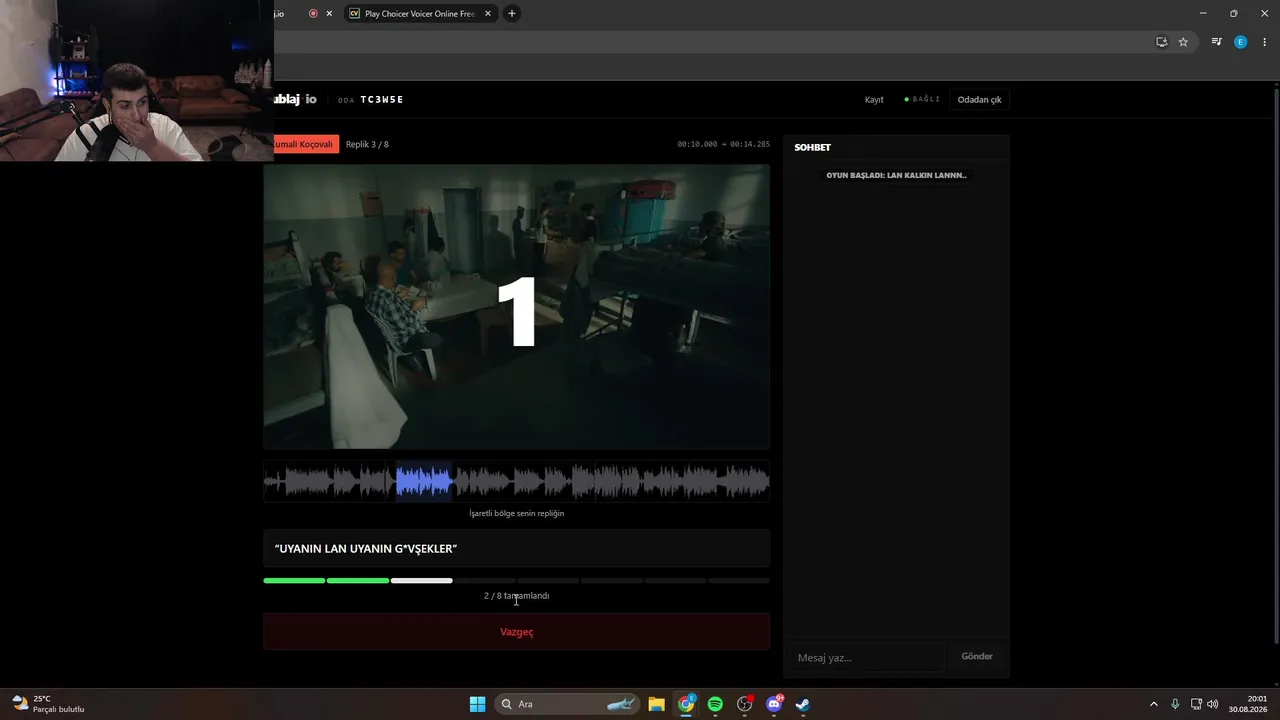The image size is (1280, 720).
Task: Open the Windows Start menu
Action: pos(477,704)
